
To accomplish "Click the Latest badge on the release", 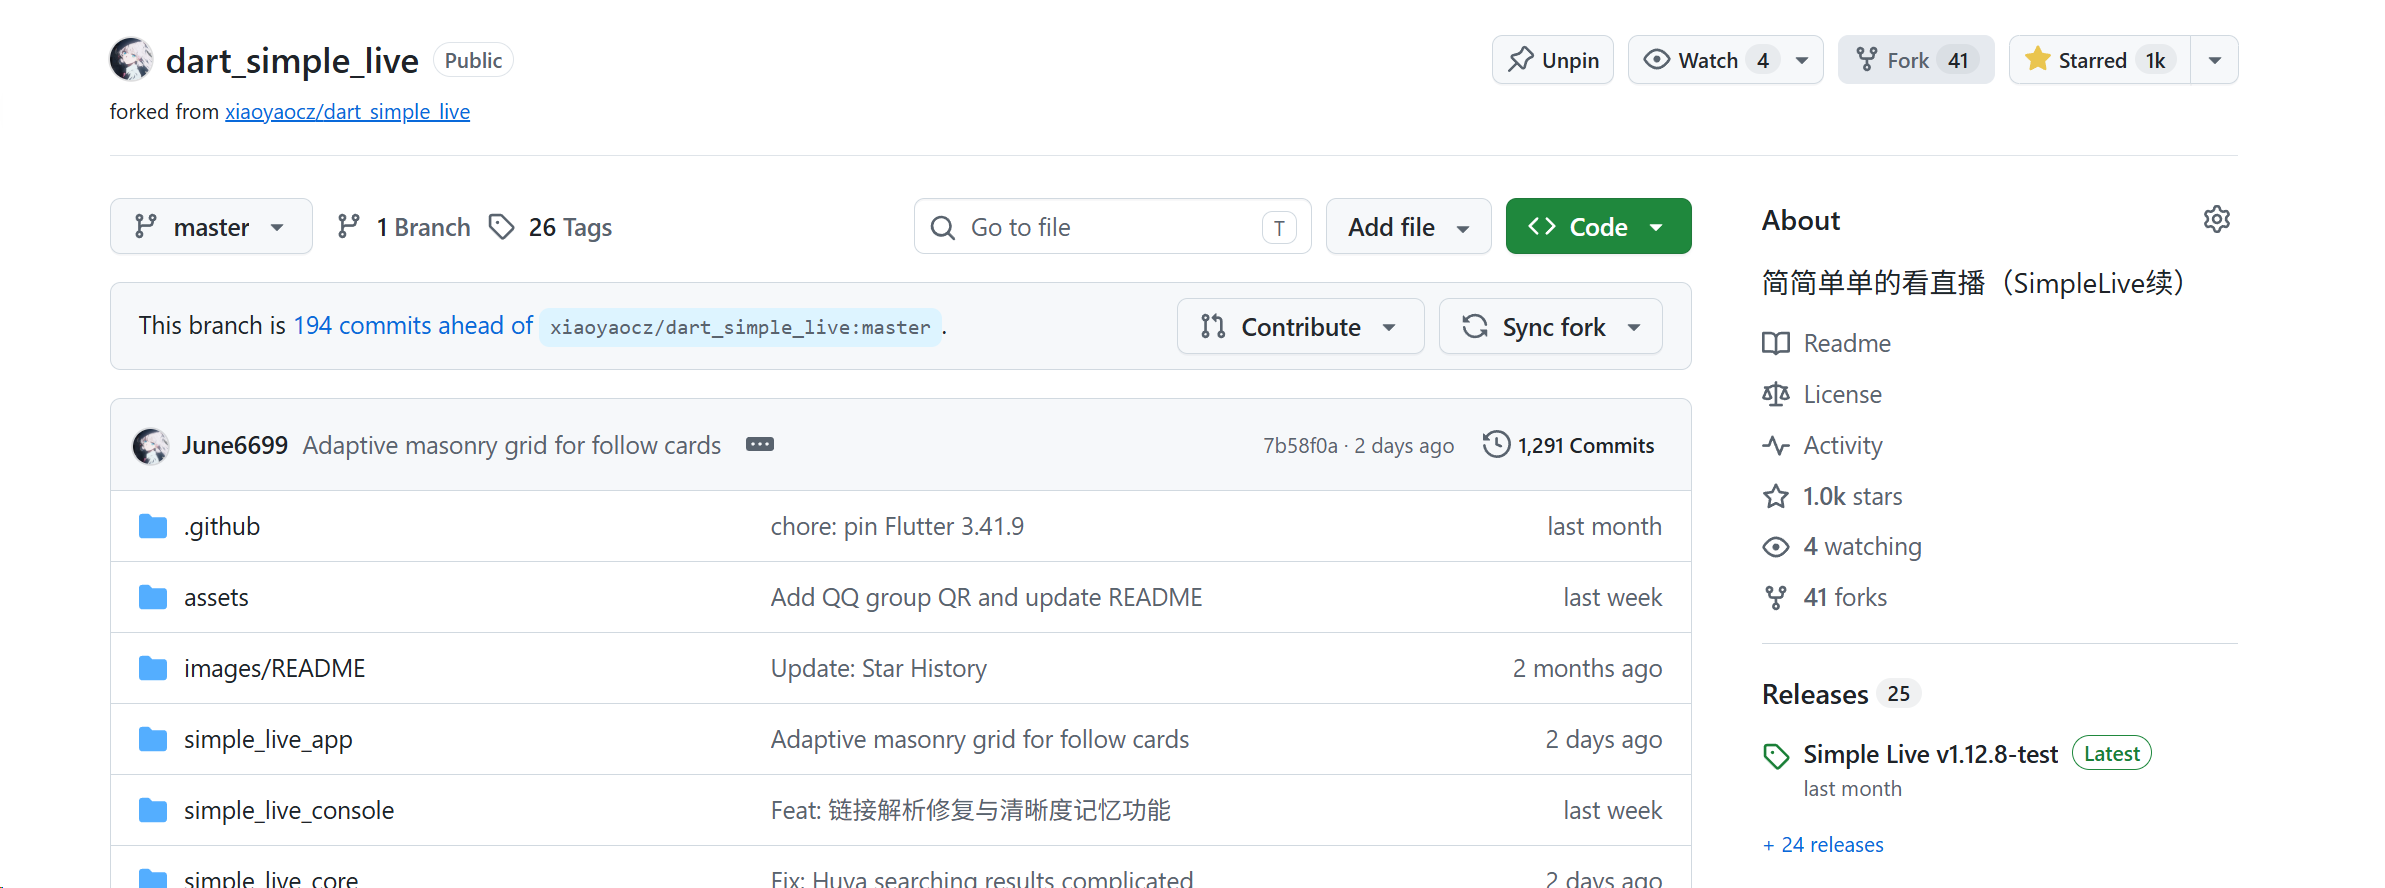I will (x=2112, y=753).
